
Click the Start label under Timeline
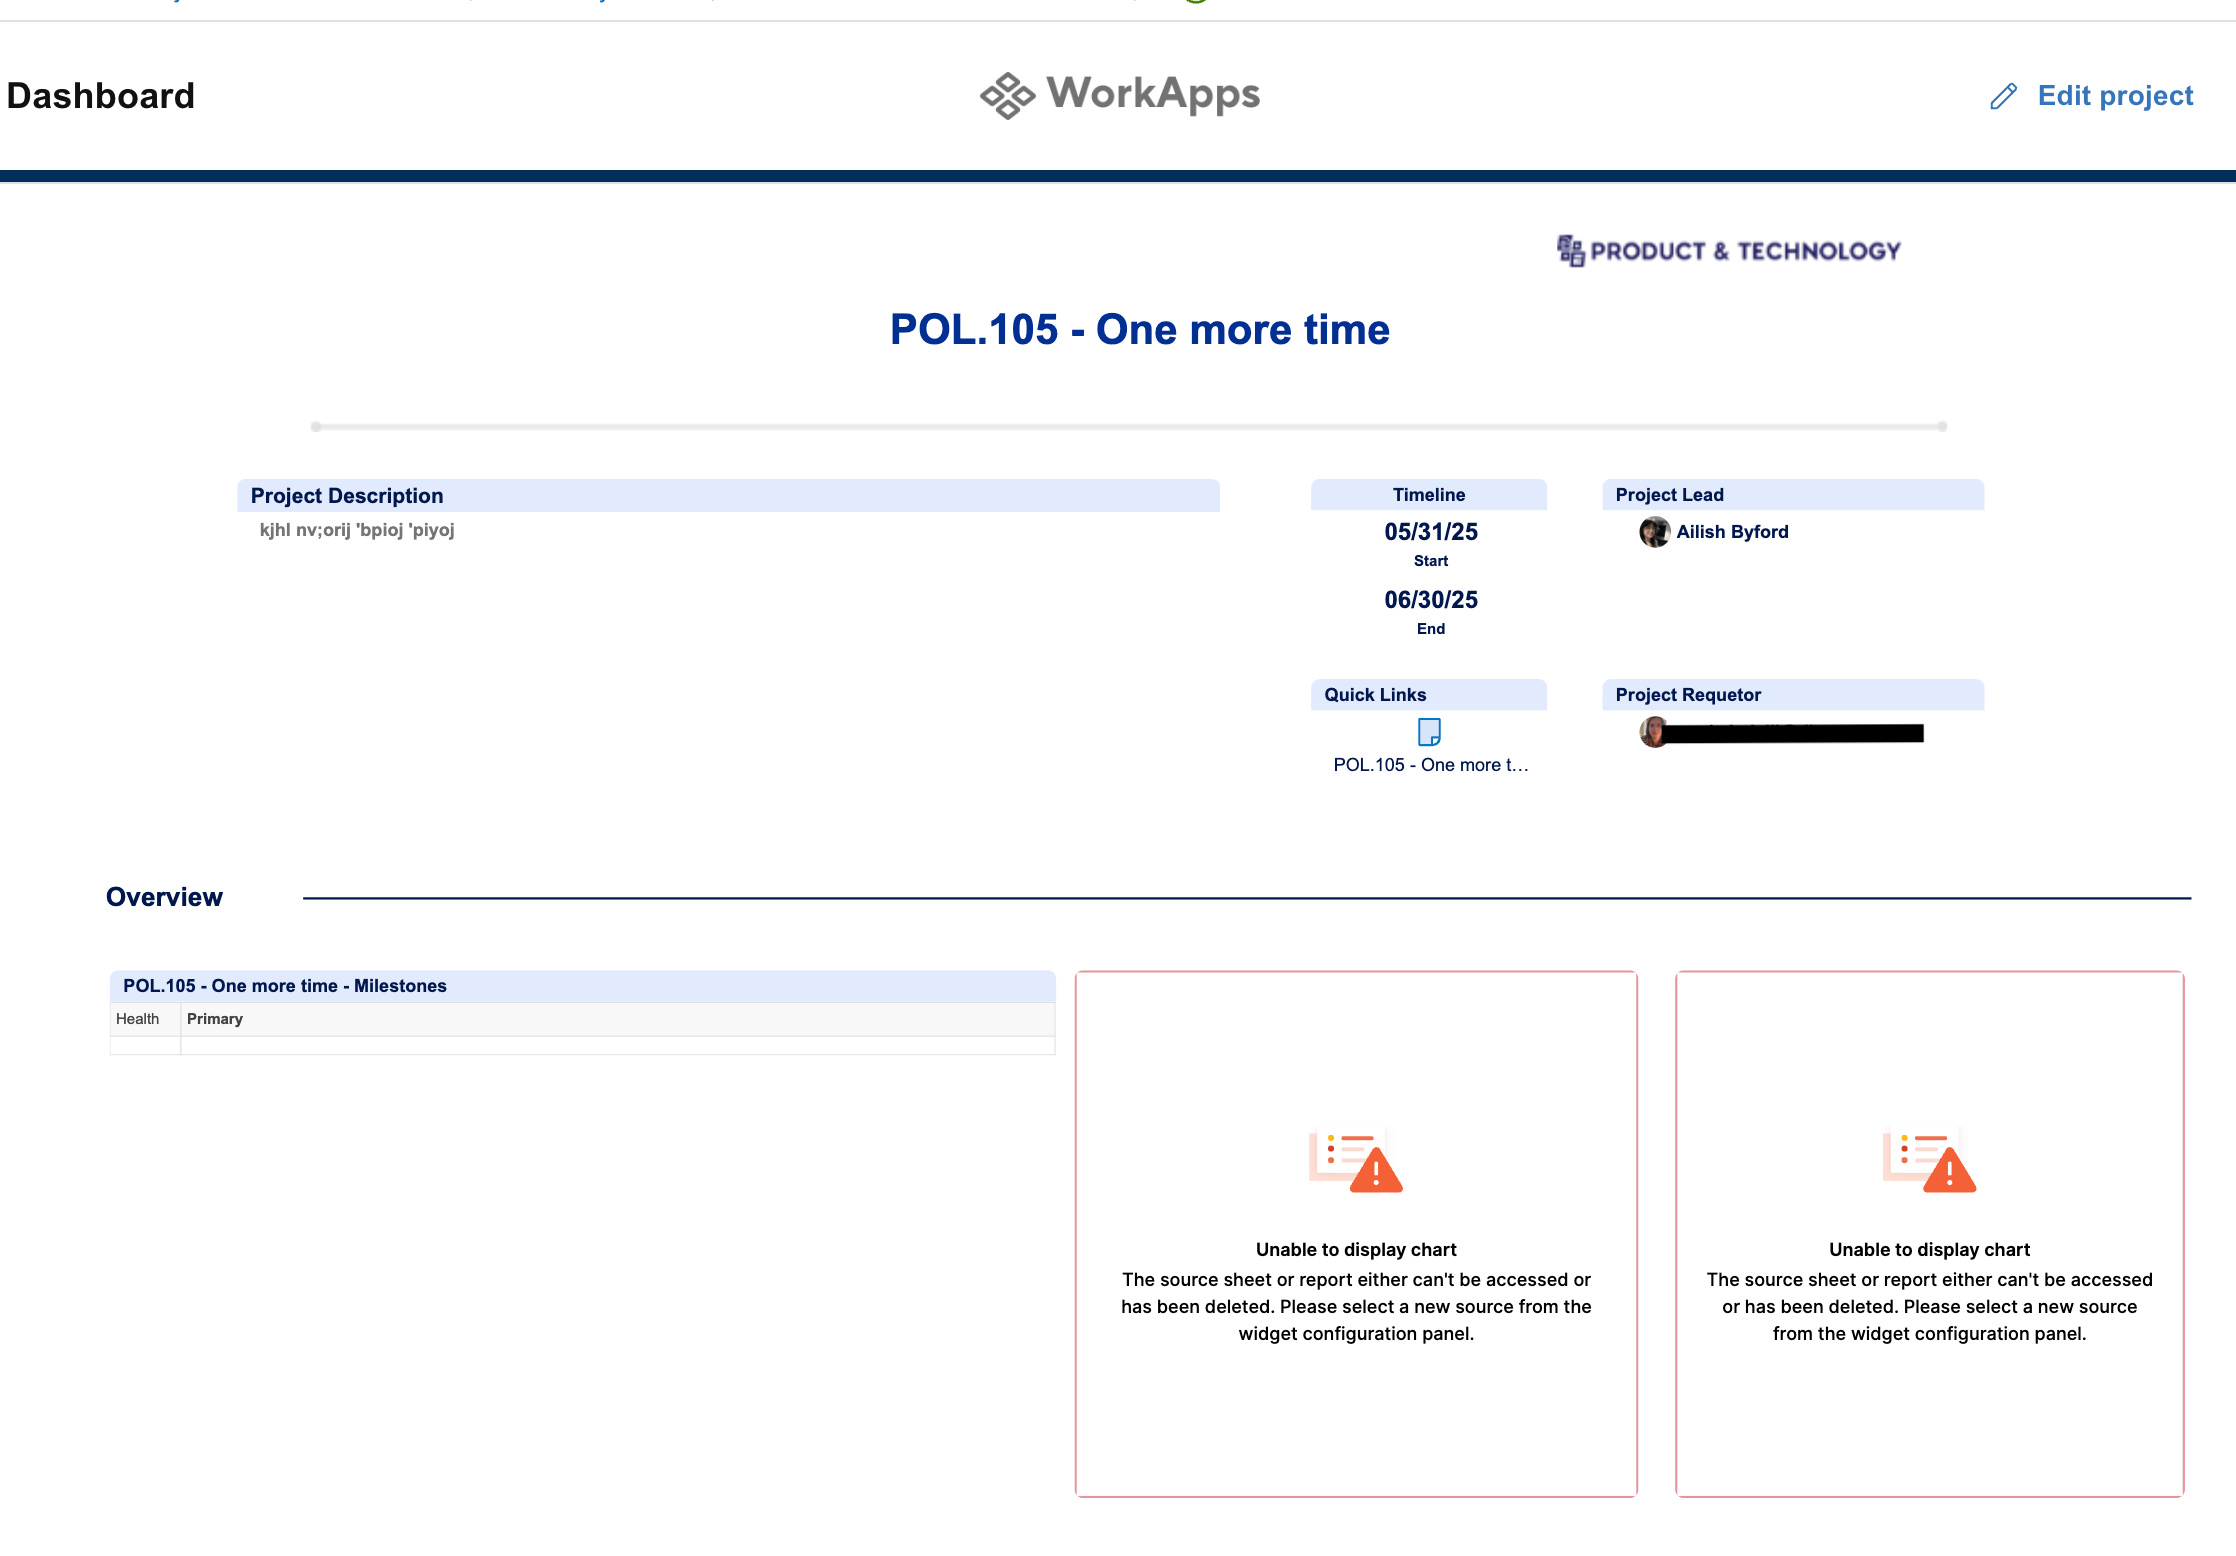(x=1431, y=561)
